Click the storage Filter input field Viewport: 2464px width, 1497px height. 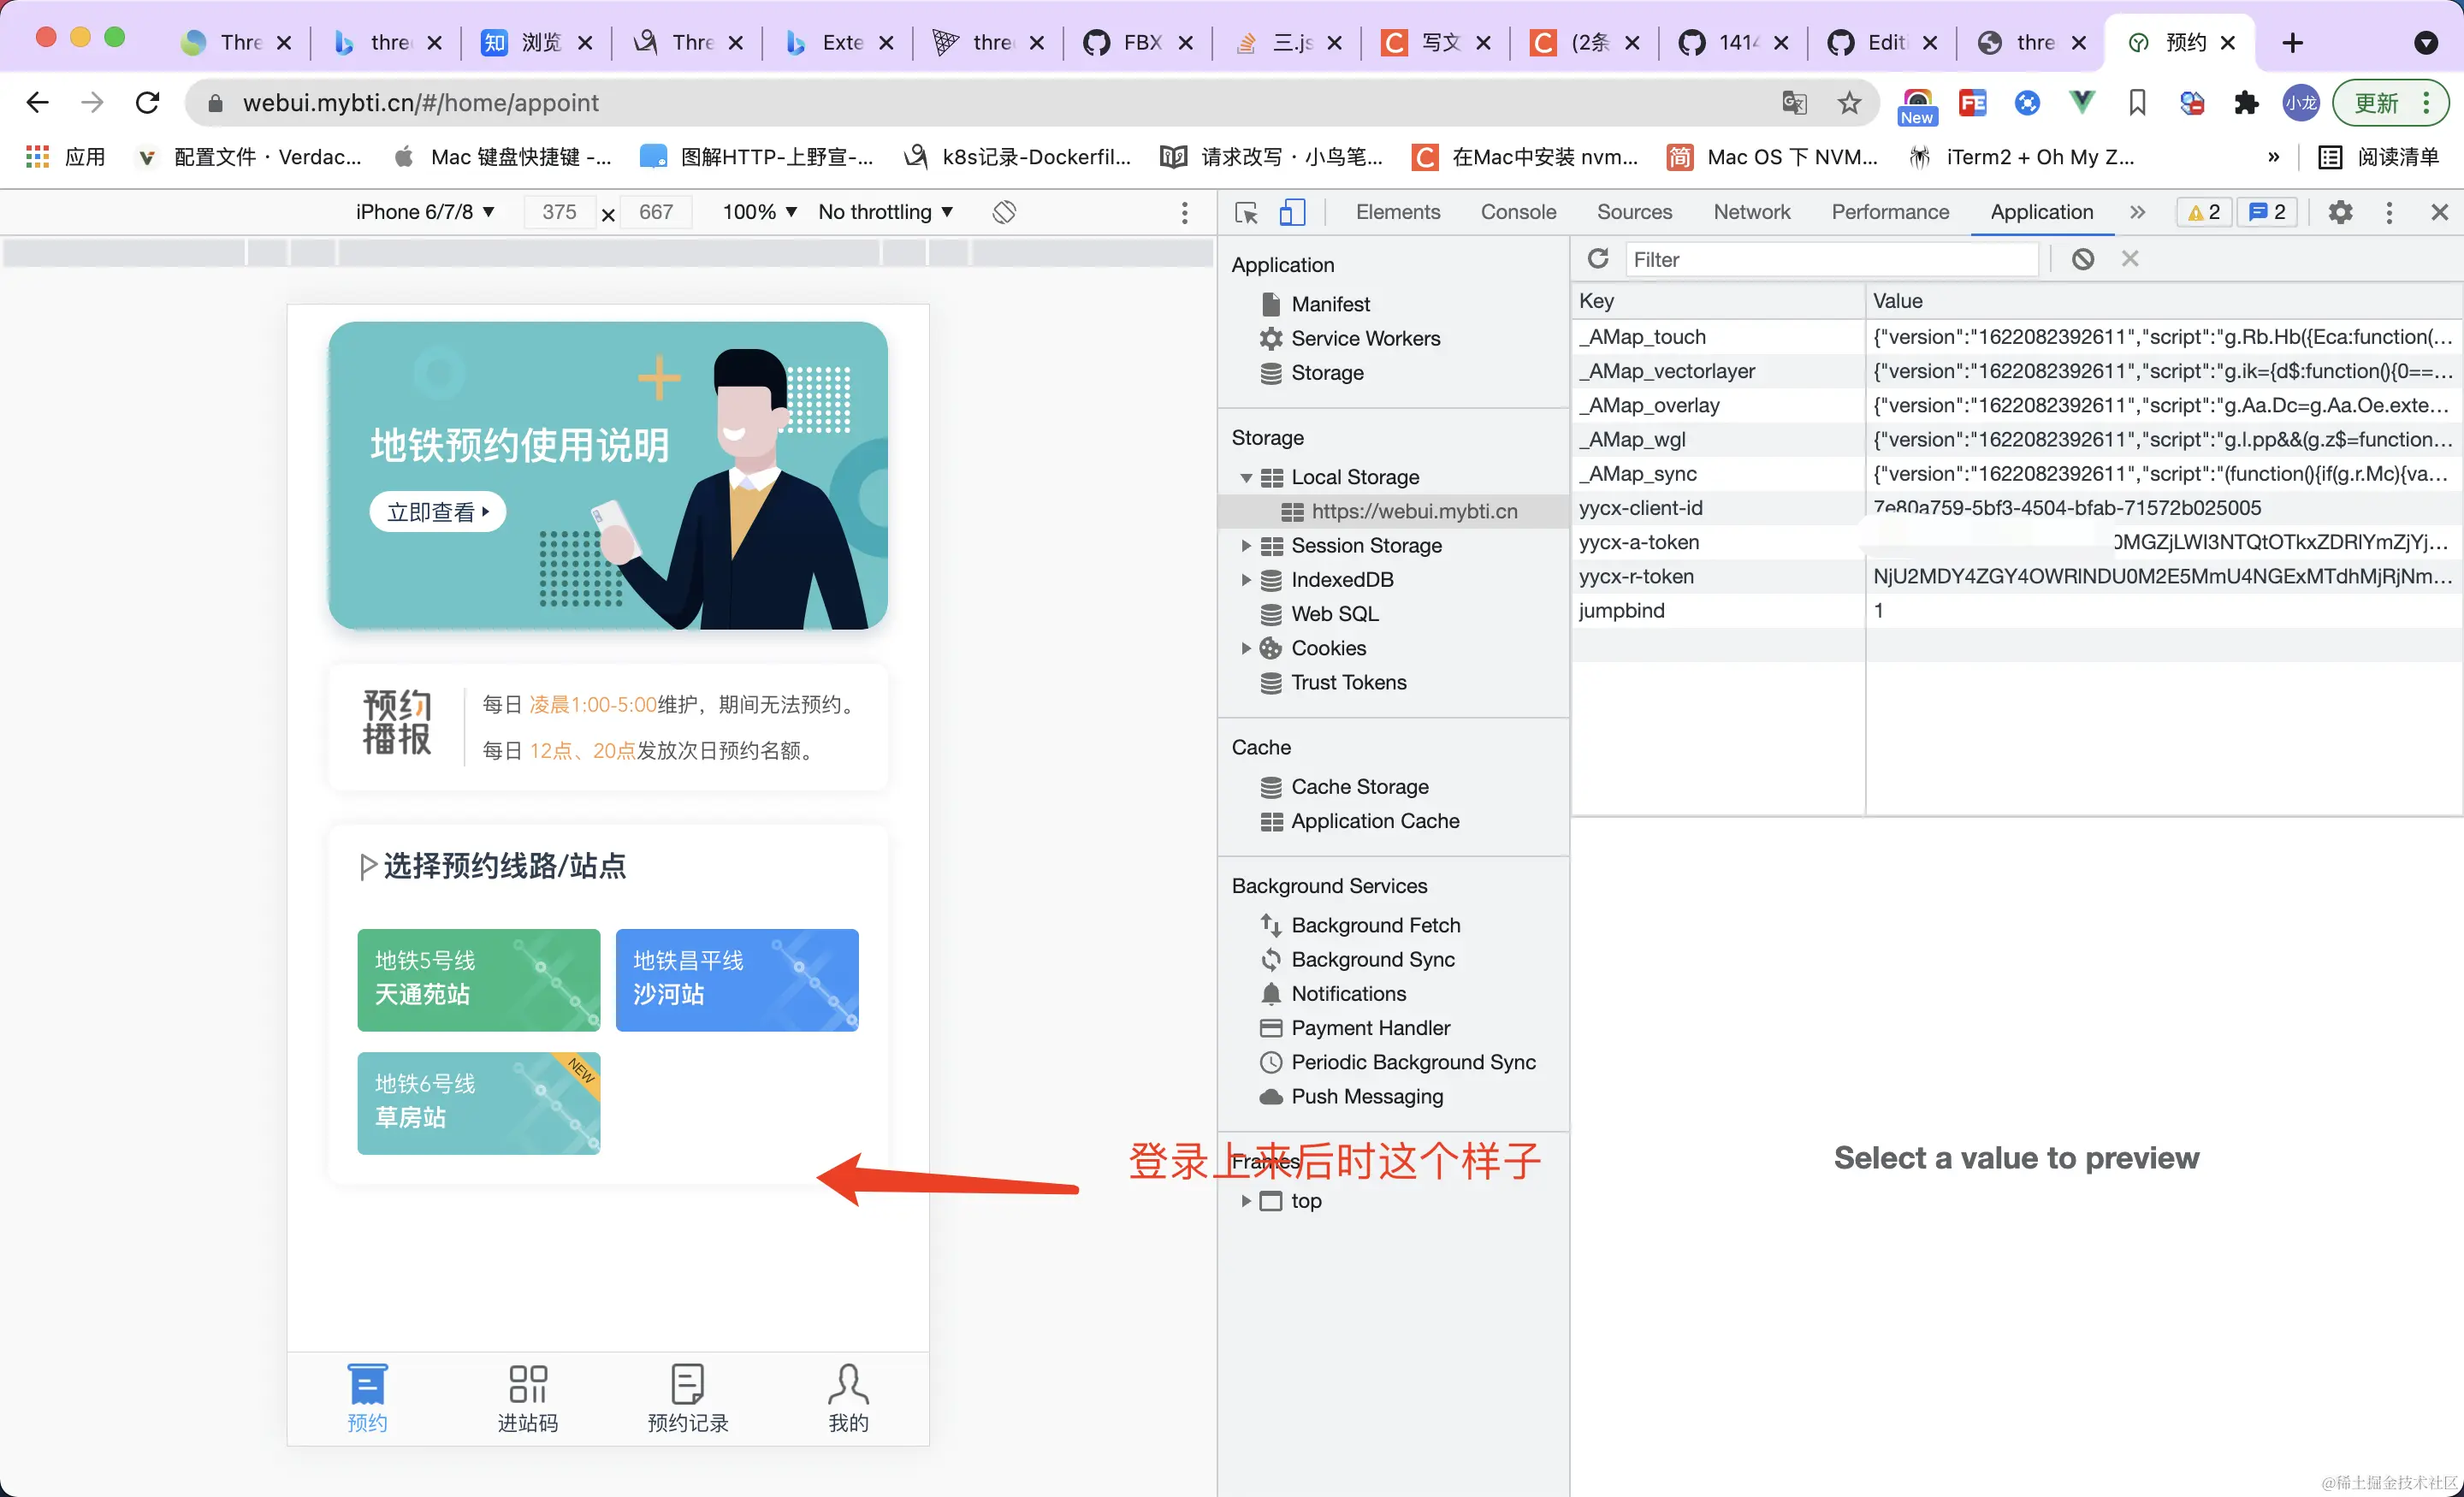(x=1830, y=259)
